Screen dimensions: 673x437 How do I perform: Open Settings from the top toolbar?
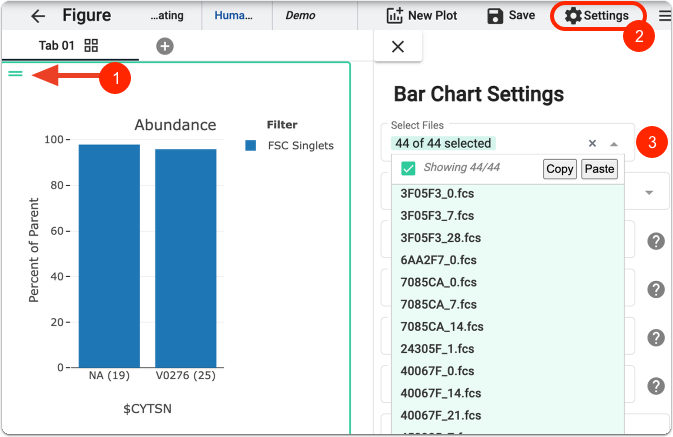pyautogui.click(x=597, y=16)
